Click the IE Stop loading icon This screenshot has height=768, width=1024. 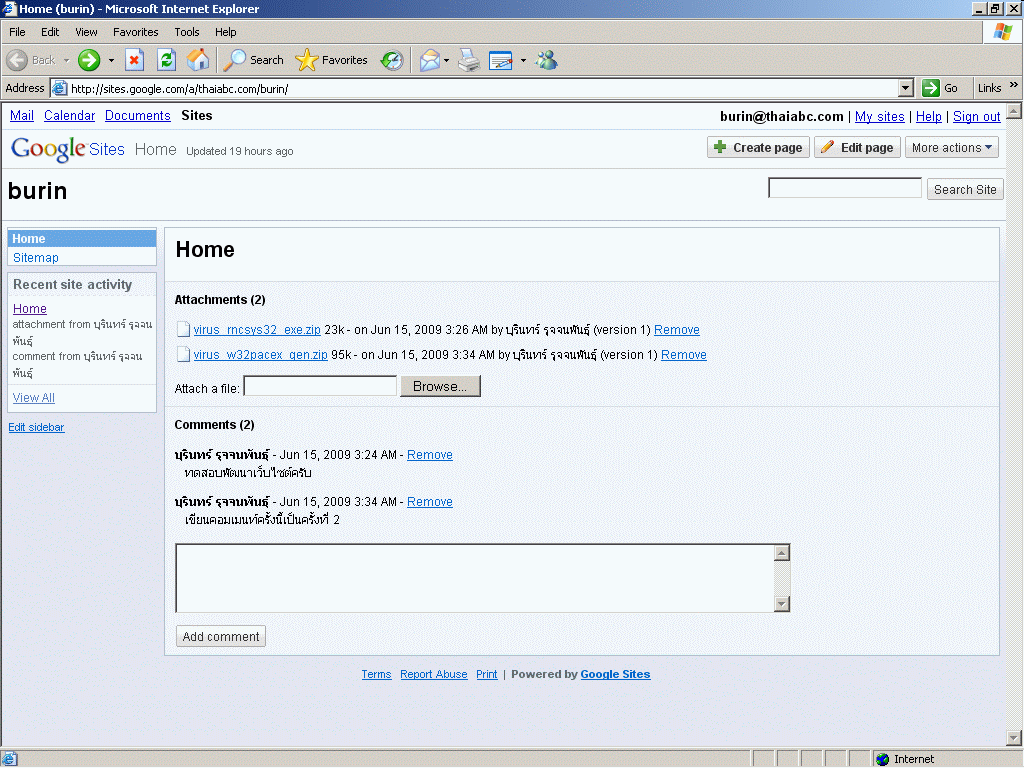point(135,60)
